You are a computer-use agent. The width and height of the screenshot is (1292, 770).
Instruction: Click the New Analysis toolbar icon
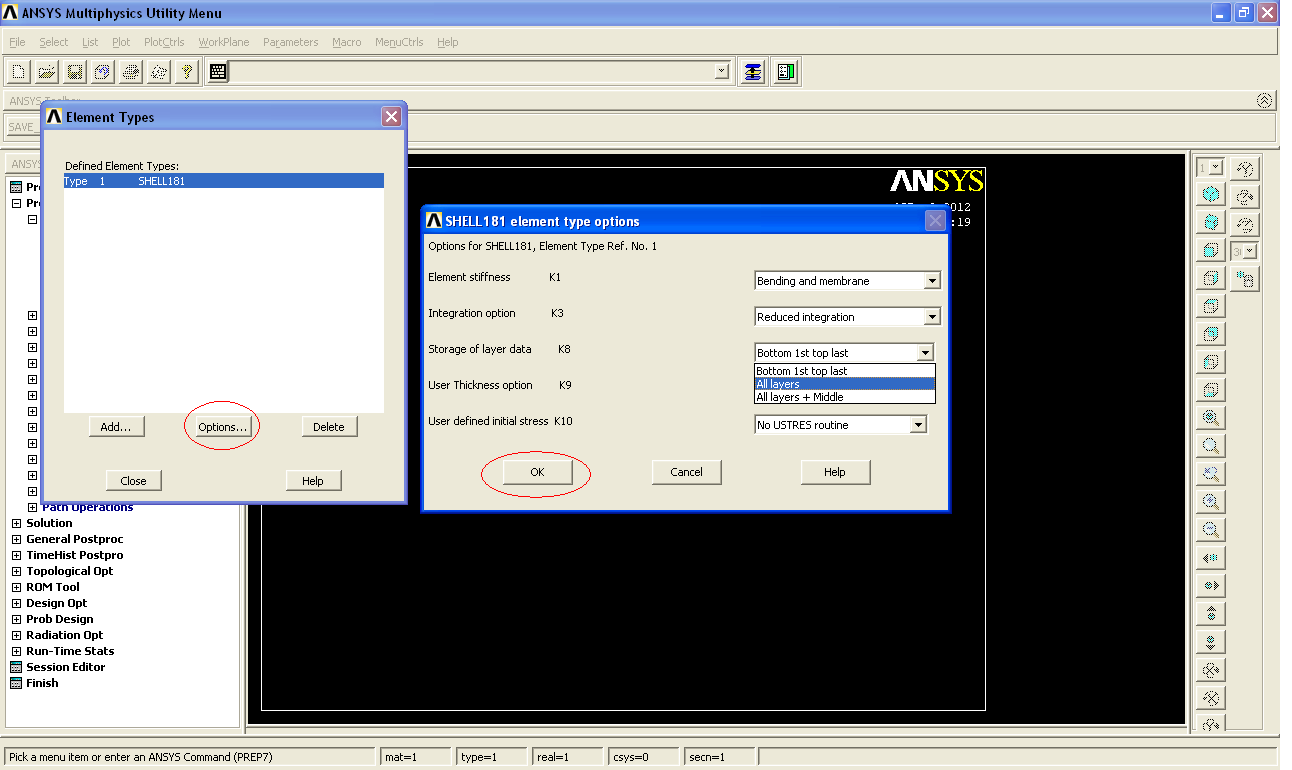click(x=19, y=72)
